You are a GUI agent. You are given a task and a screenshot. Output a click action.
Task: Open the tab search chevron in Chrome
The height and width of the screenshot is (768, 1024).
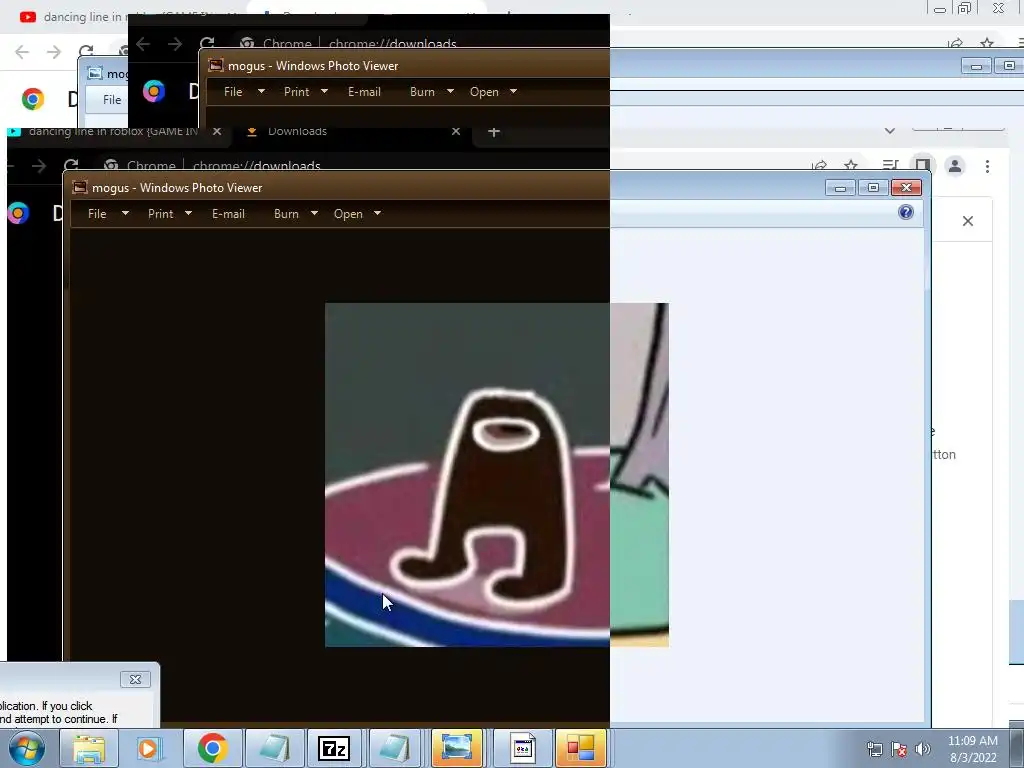pos(889,131)
